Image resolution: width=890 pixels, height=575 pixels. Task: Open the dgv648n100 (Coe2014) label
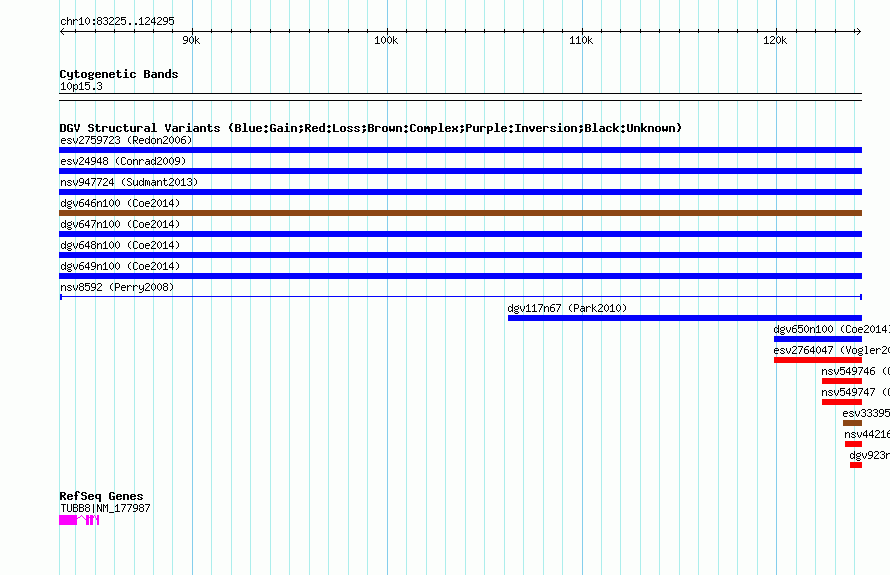click(120, 245)
